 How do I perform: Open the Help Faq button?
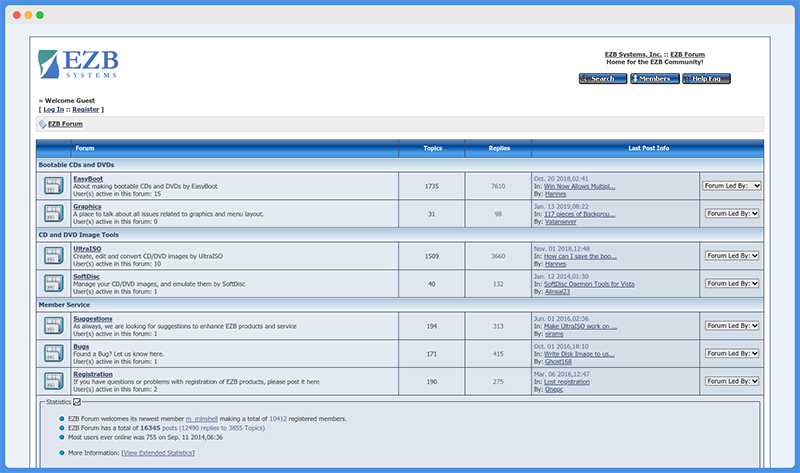coord(707,79)
